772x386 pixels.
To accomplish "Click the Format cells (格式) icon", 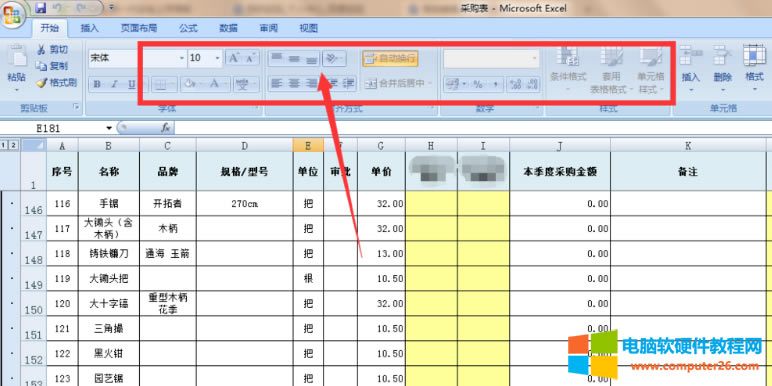I will tap(754, 55).
